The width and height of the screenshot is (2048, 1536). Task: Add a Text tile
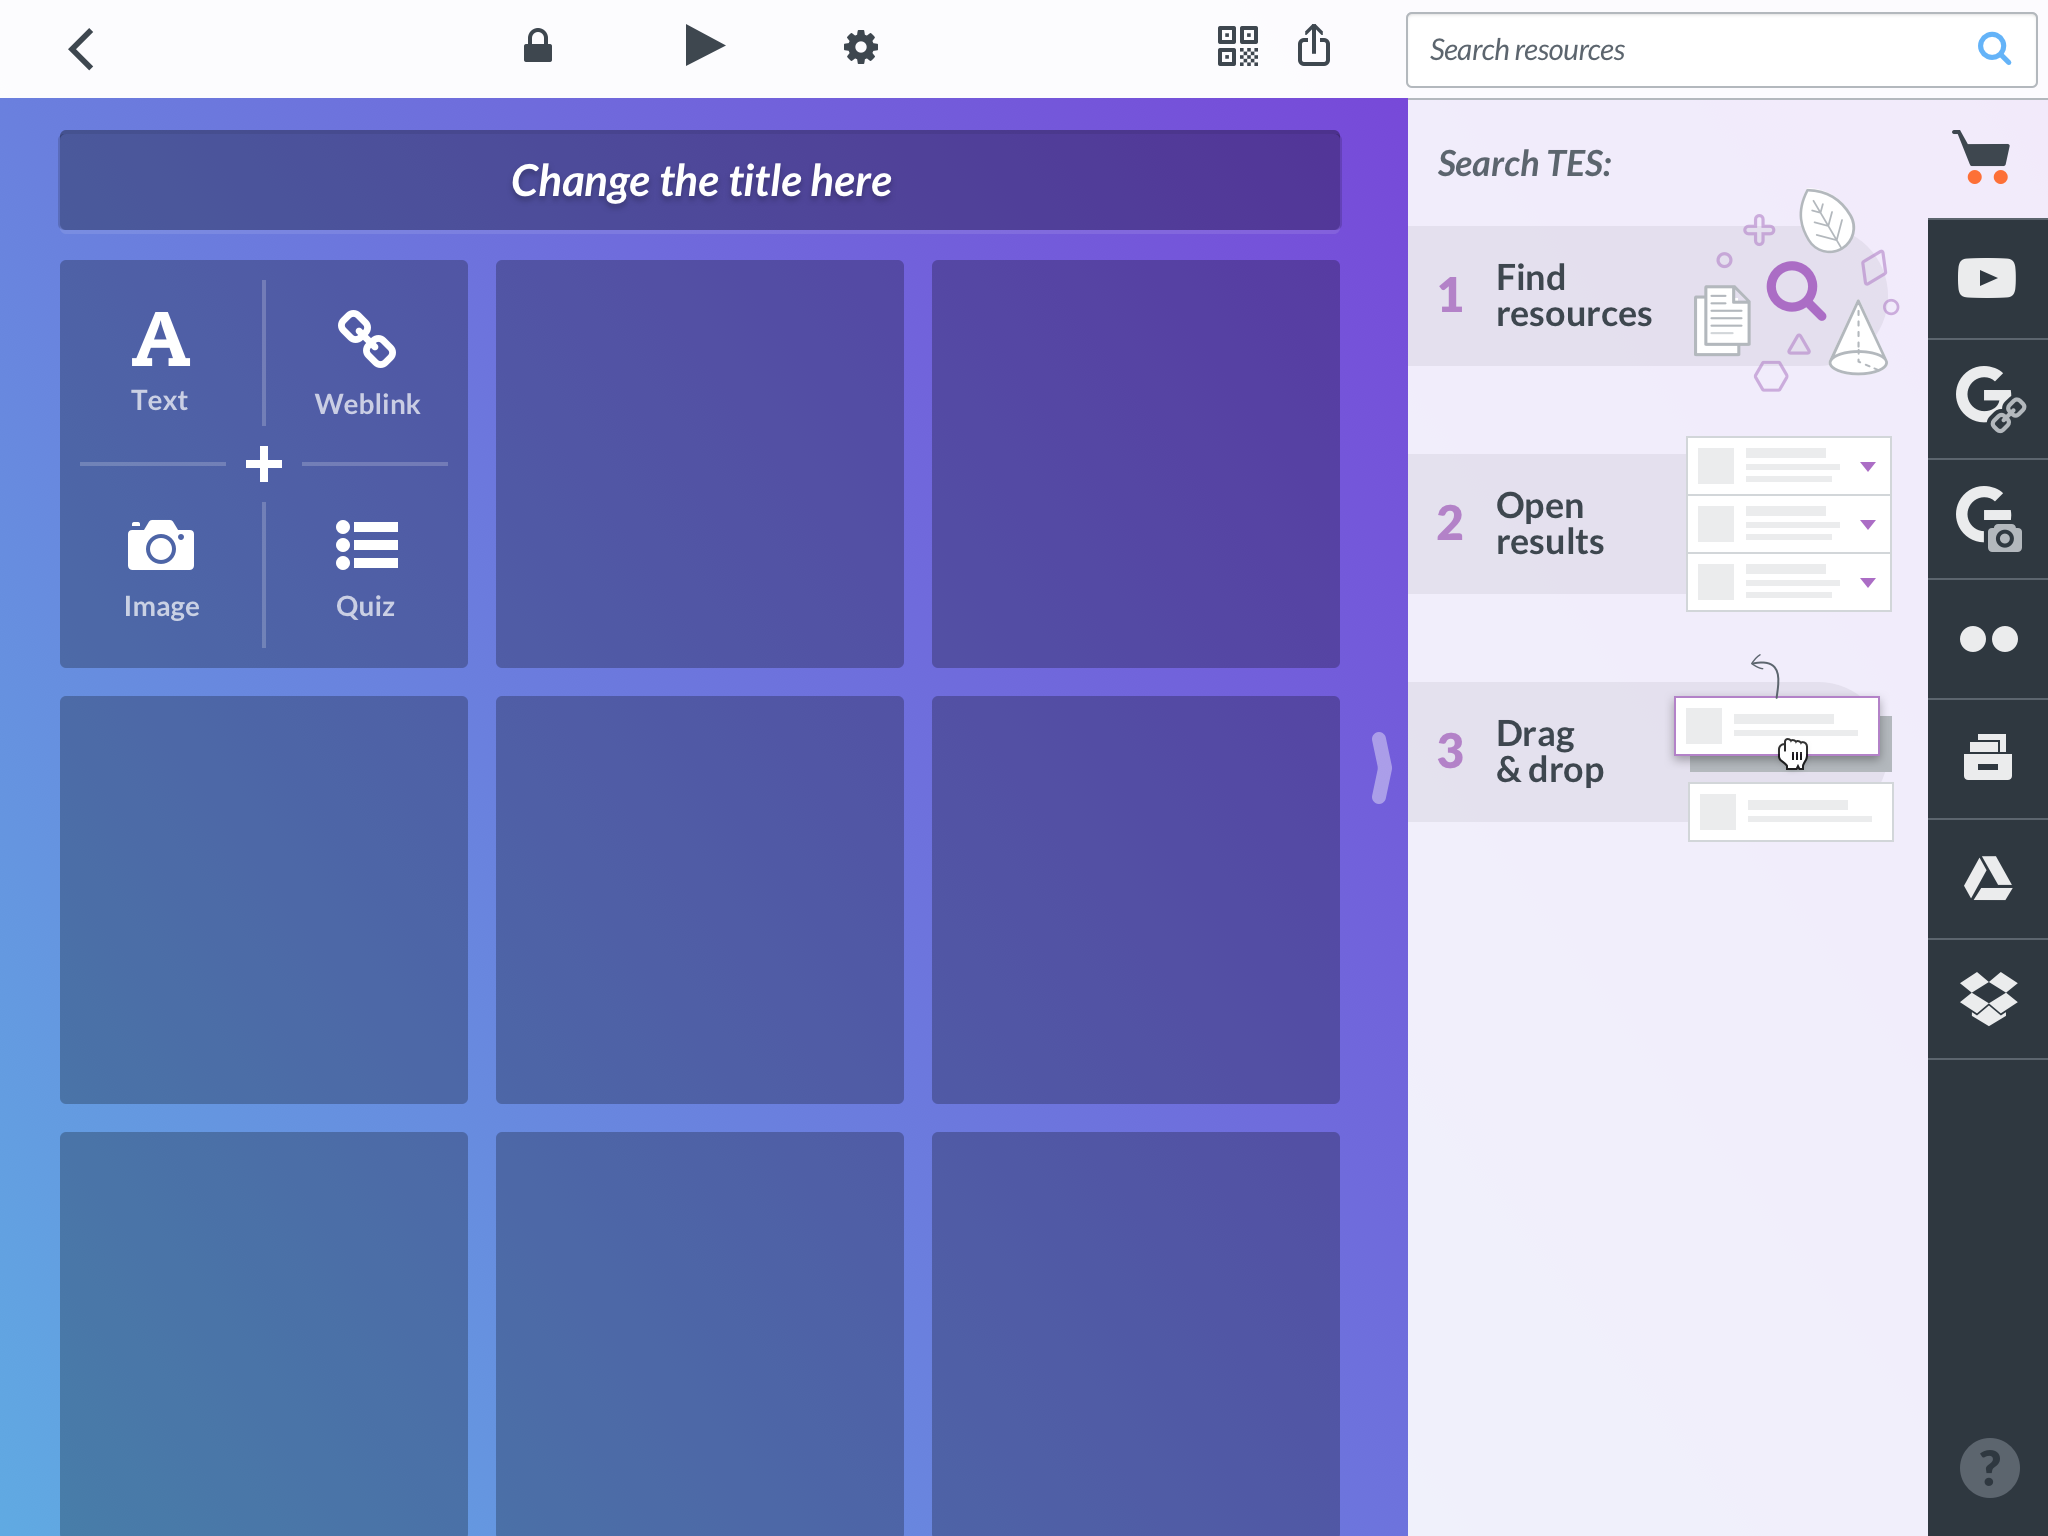[160, 360]
